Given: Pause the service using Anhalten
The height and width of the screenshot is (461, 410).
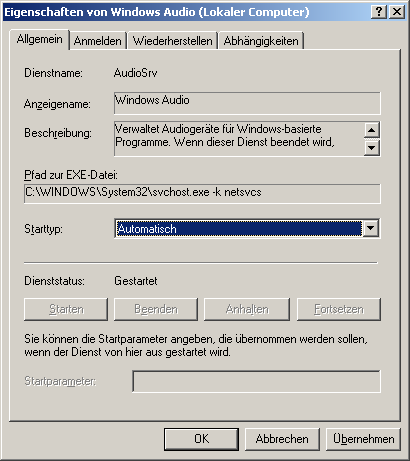Looking at the screenshot, I should pos(247,309).
